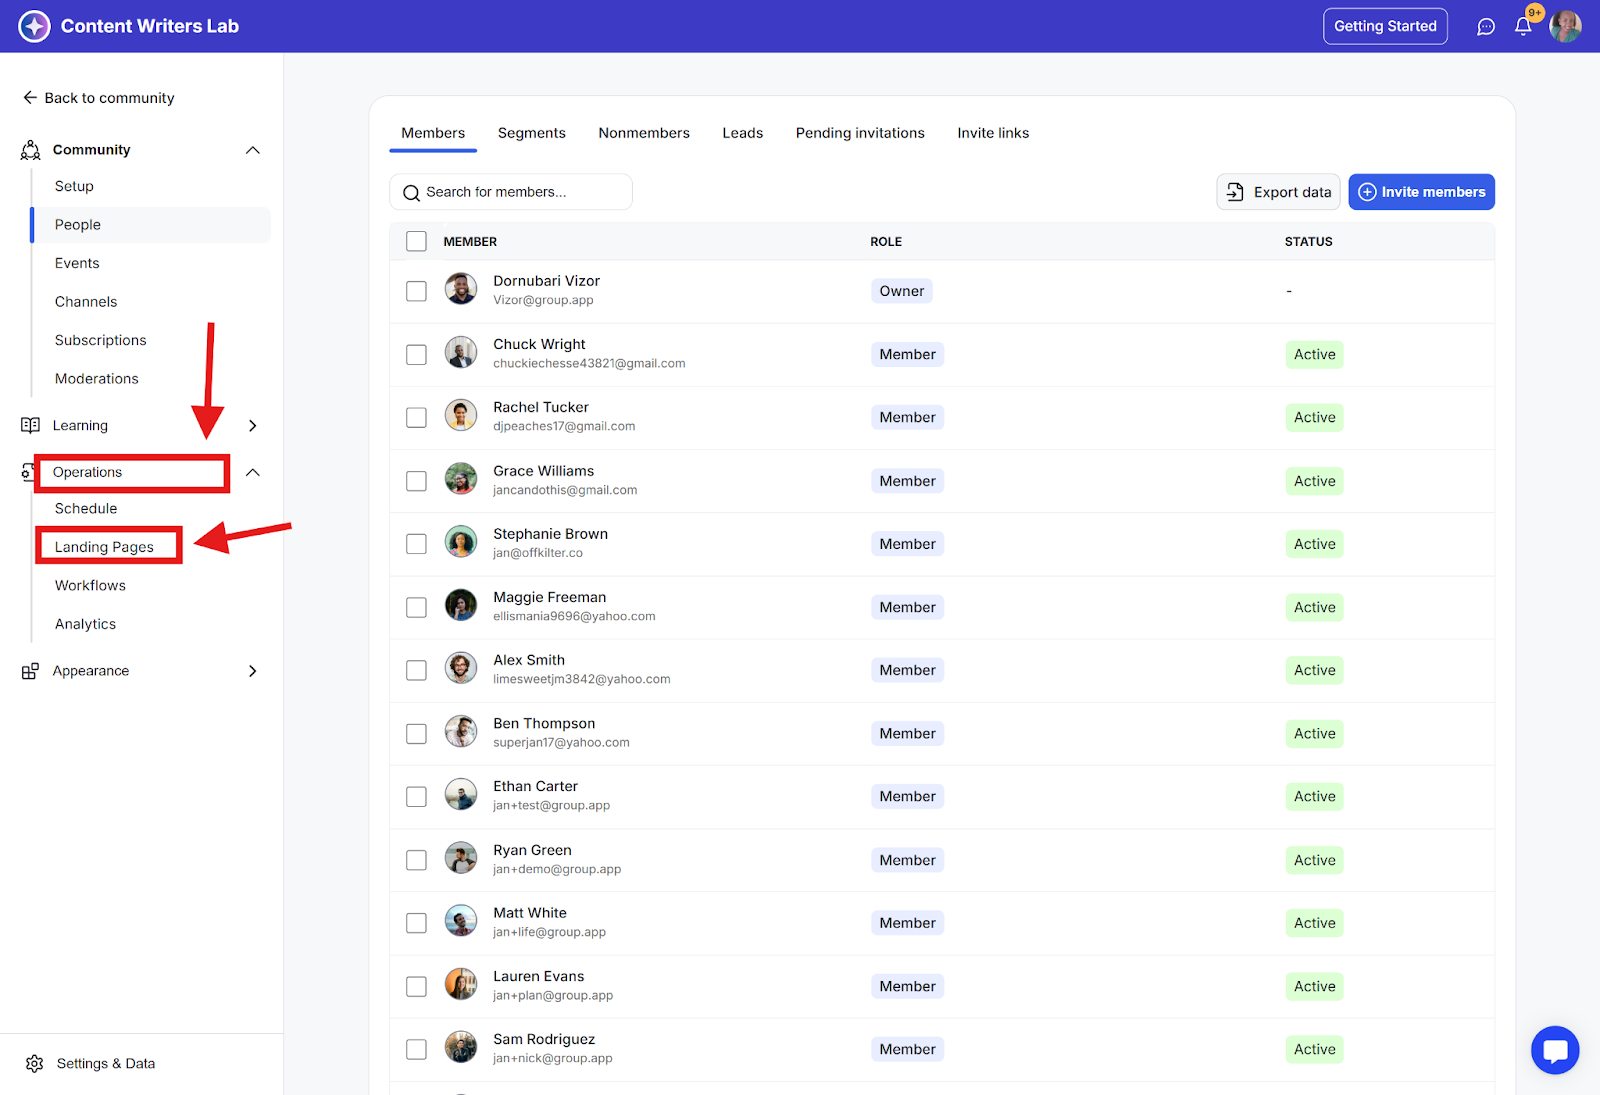The image size is (1600, 1095).
Task: Click the Content Writers Lab logo icon
Action: tap(34, 26)
